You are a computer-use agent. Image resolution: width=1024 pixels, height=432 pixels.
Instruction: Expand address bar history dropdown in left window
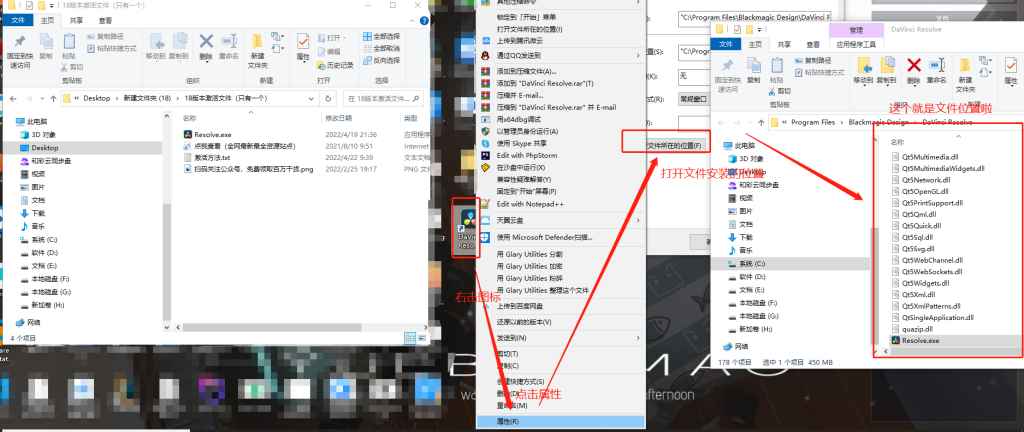click(315, 98)
